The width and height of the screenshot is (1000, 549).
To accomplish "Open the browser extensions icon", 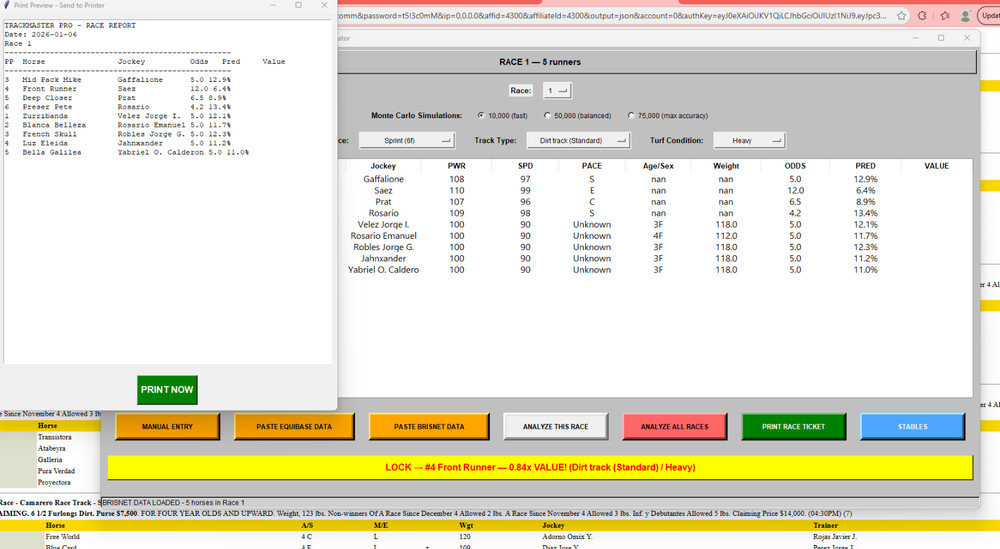I will coord(922,16).
